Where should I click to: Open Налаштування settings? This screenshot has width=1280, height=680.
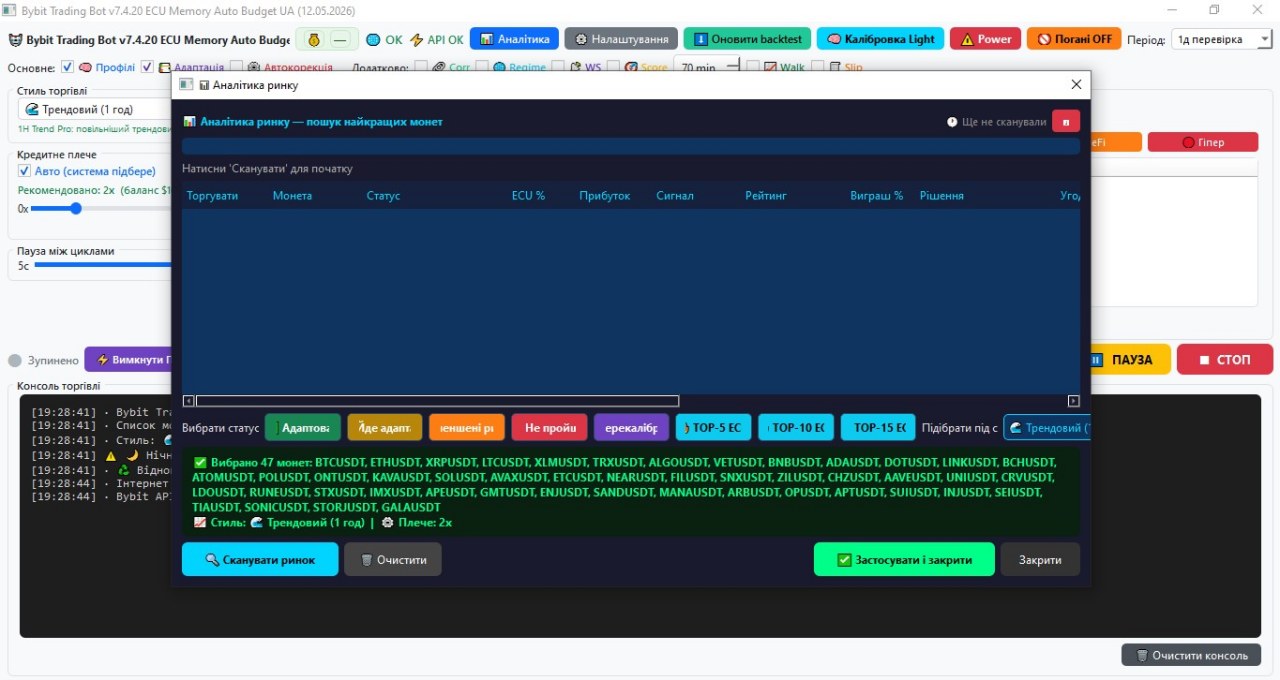point(620,39)
